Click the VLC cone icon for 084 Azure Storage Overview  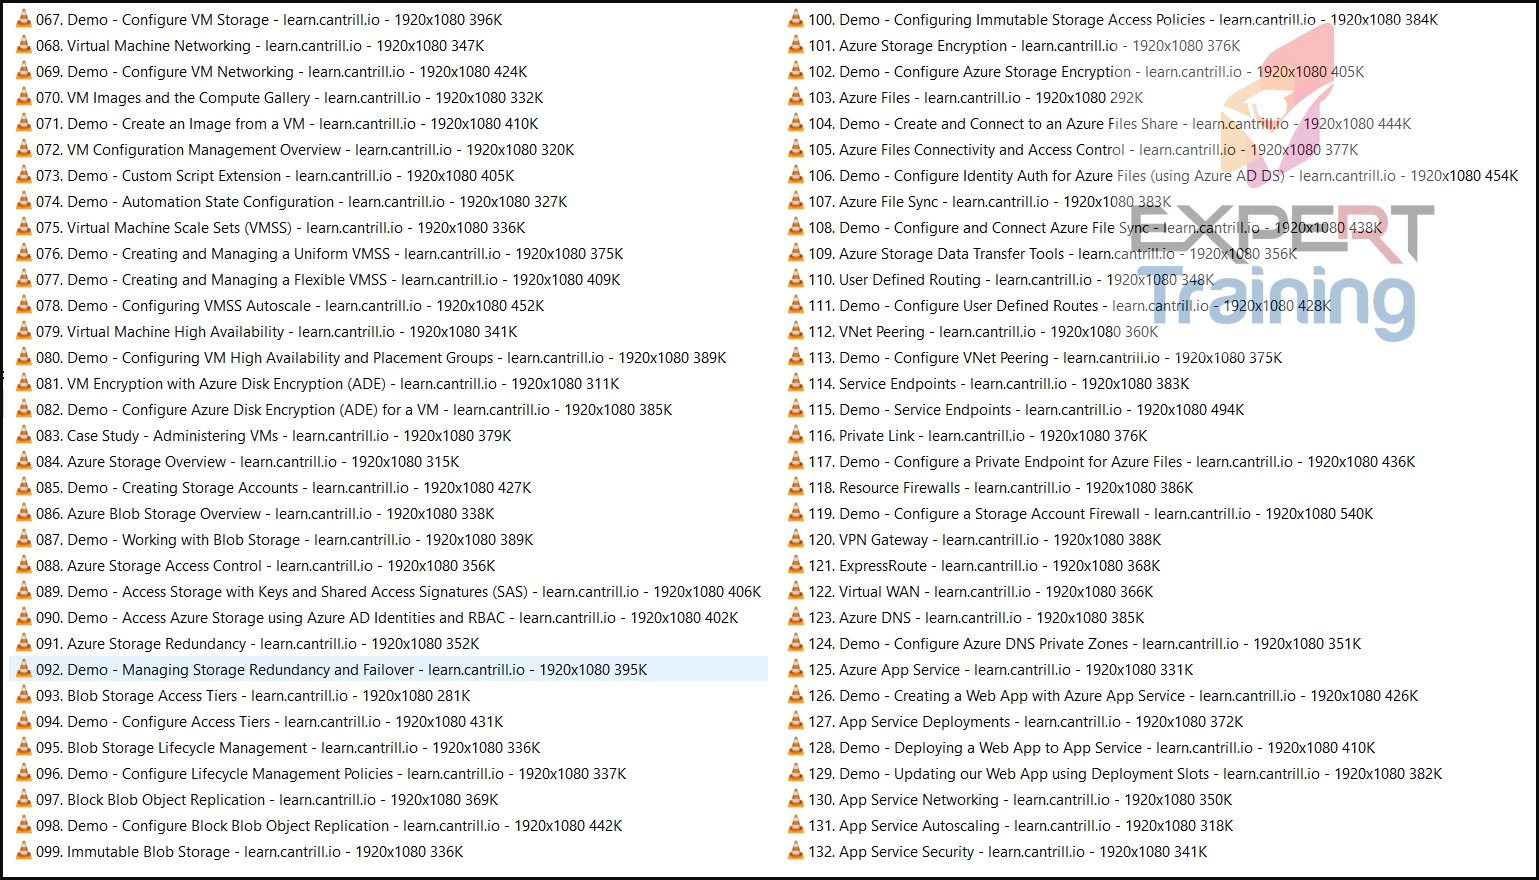[x=24, y=461]
